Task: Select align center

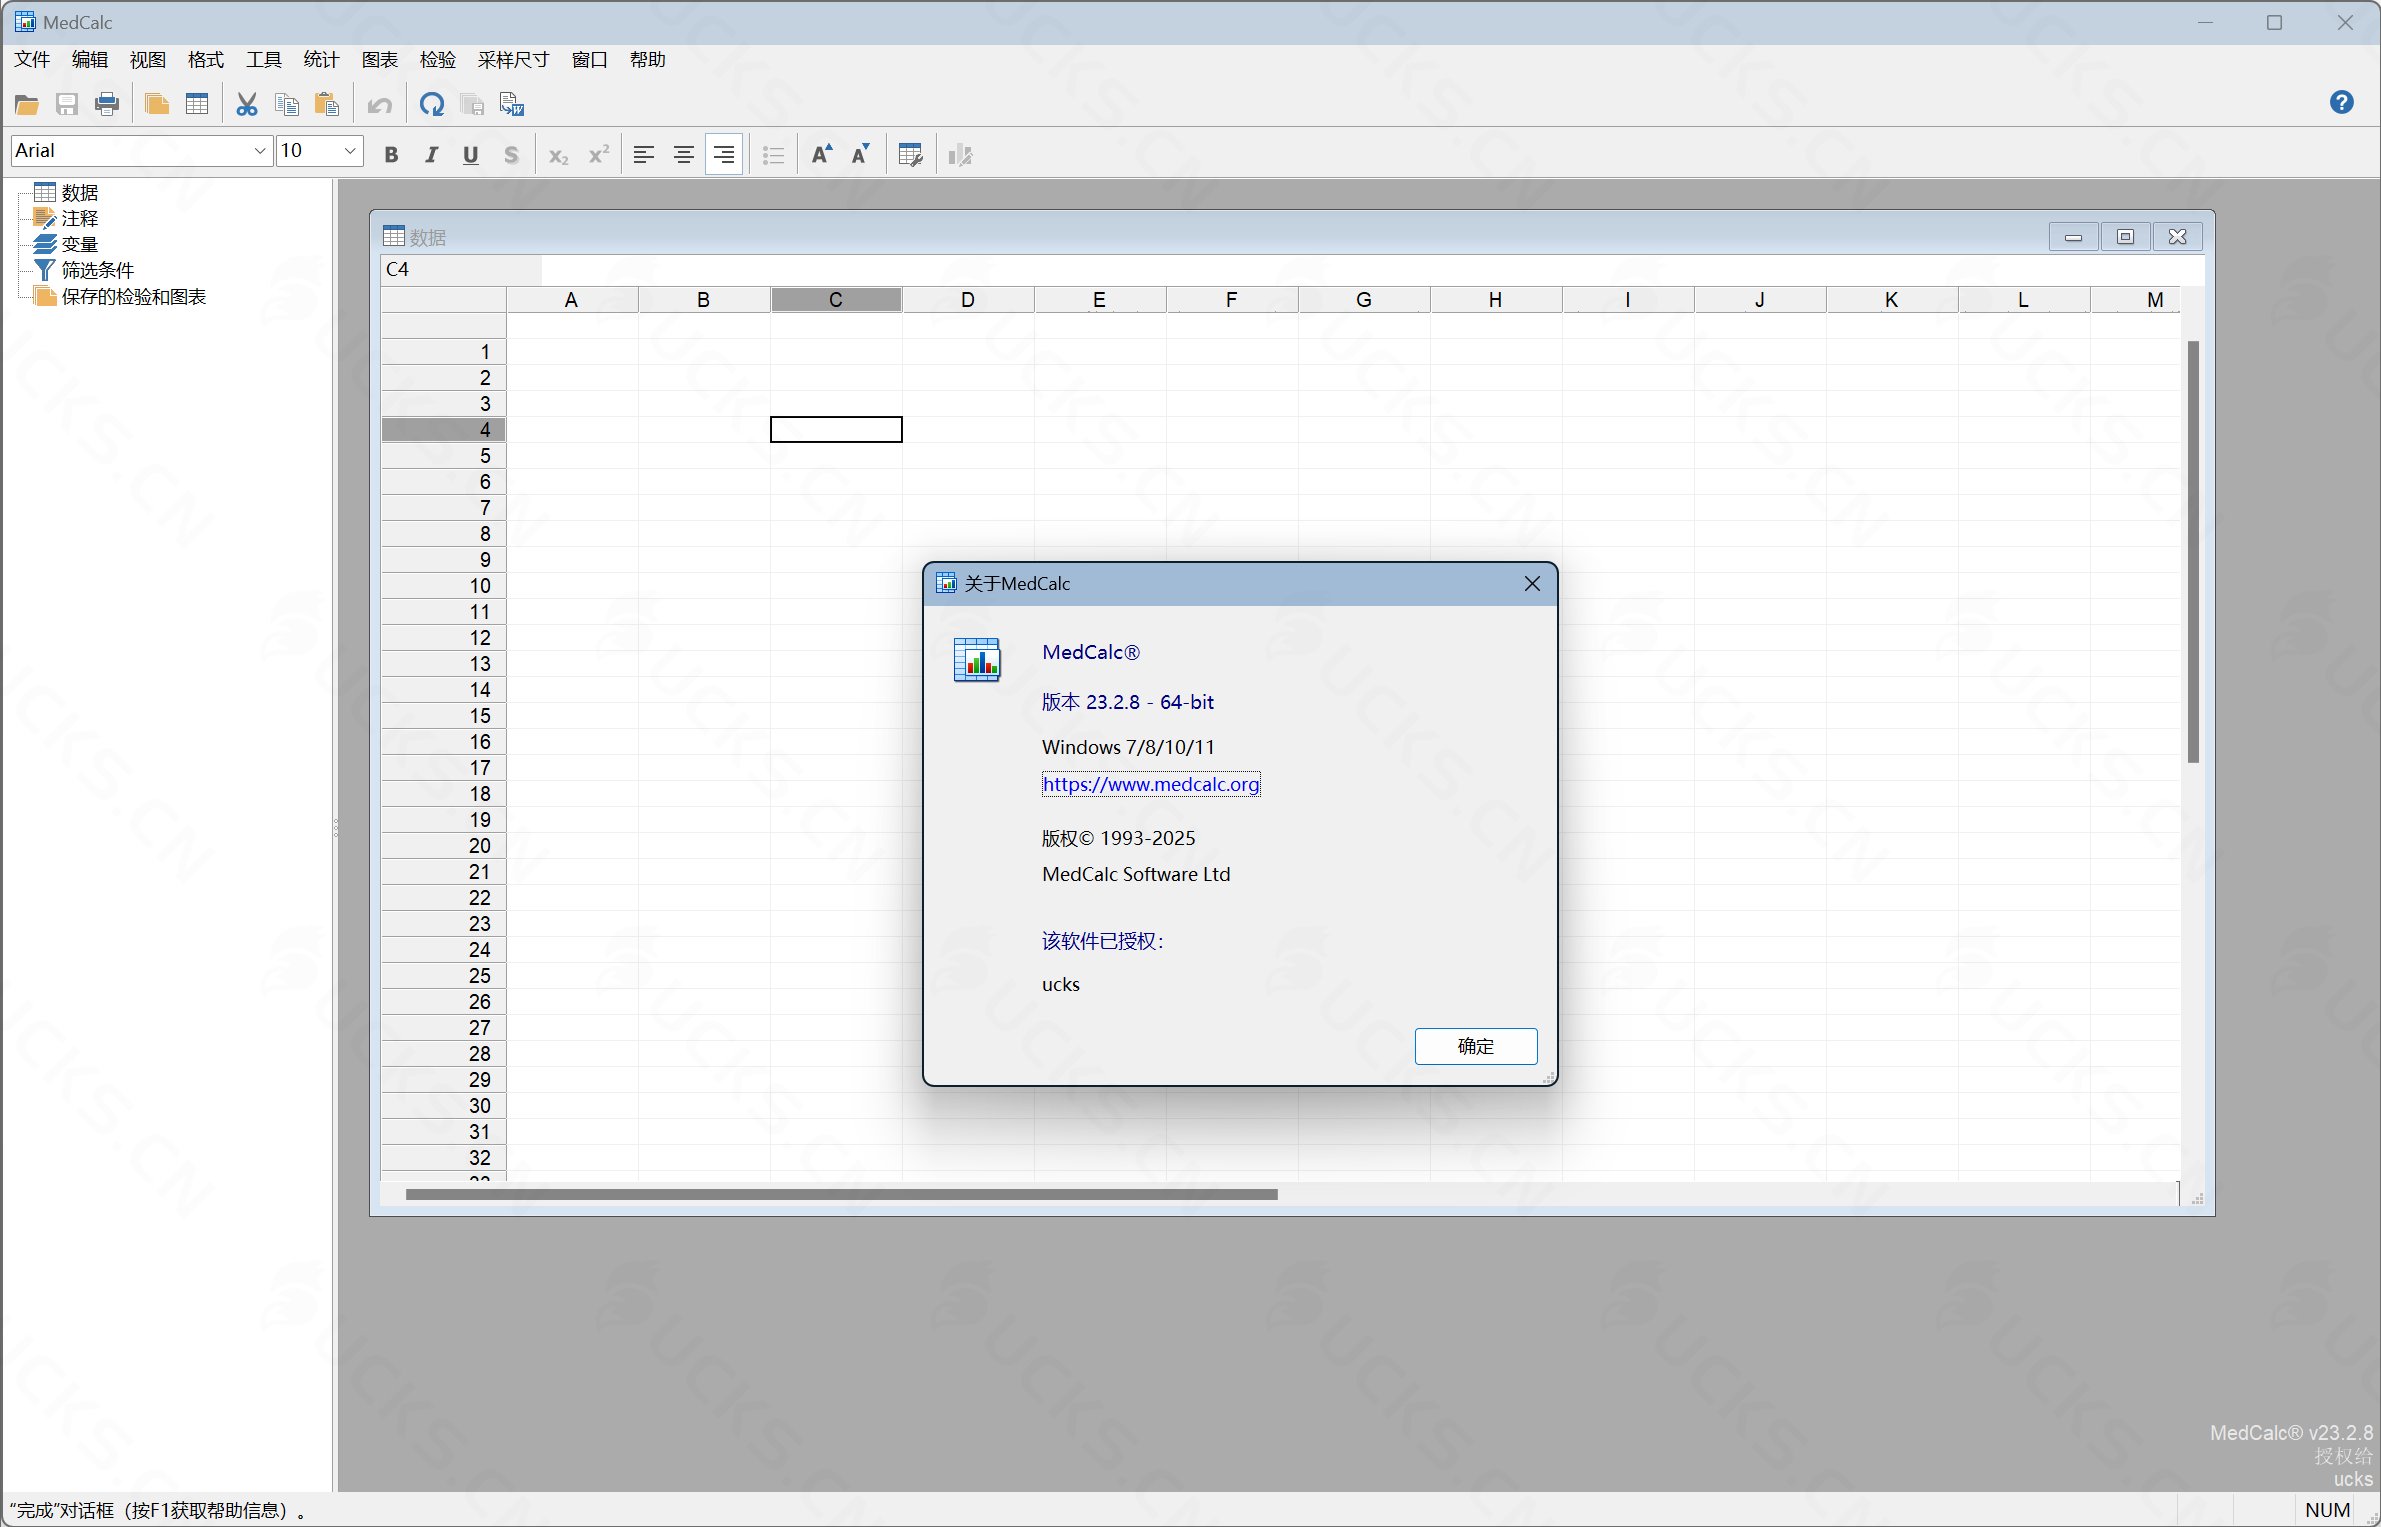Action: tap(684, 155)
